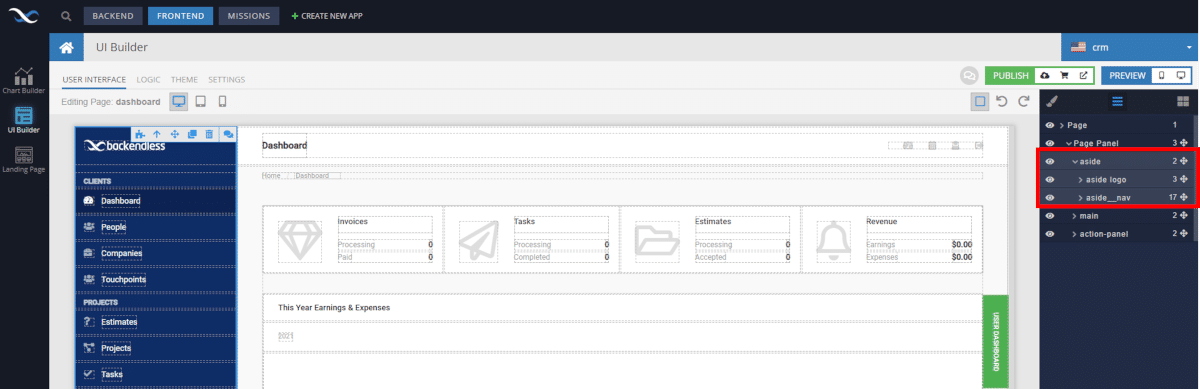Screen dimensions: 1200x389
Task: Open Landing Page in the left sidebar
Action: 24,160
